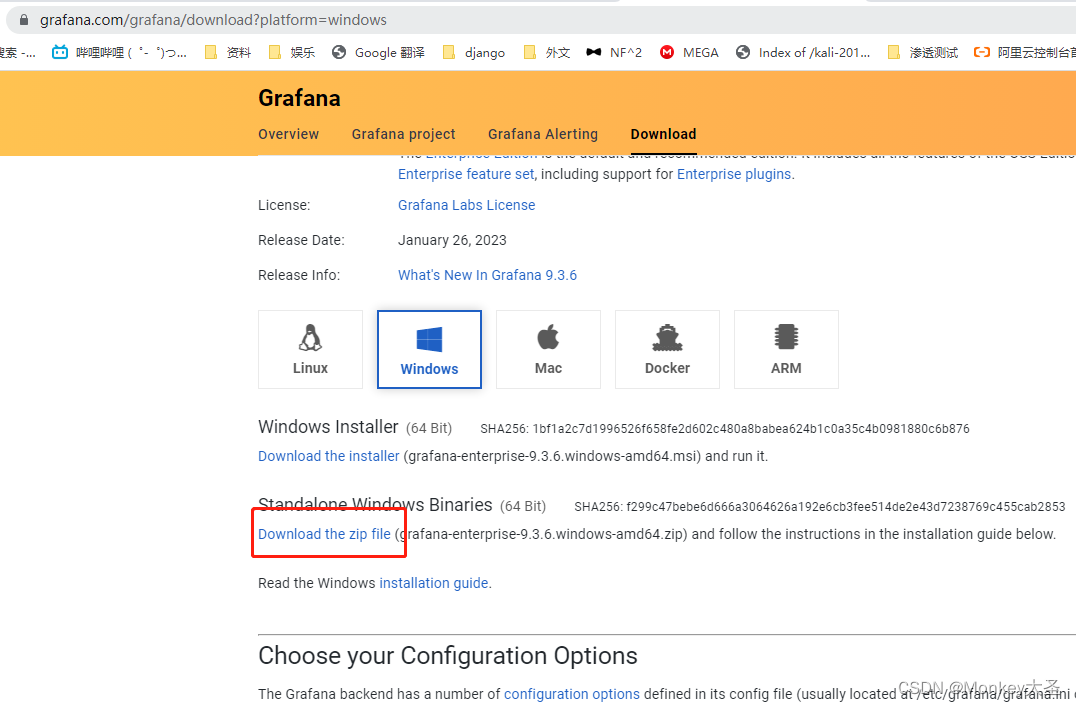The image size is (1076, 707).
Task: Select the Mac apple platform tile
Action: point(548,349)
